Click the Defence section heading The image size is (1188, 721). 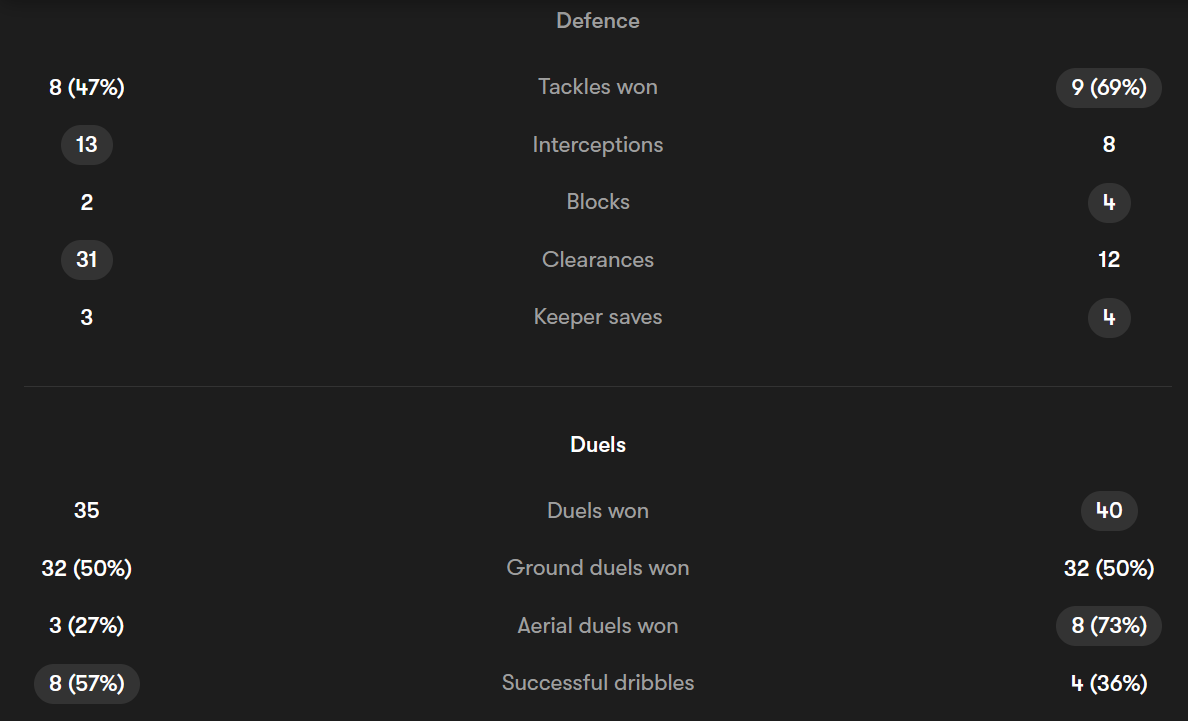(x=597, y=20)
